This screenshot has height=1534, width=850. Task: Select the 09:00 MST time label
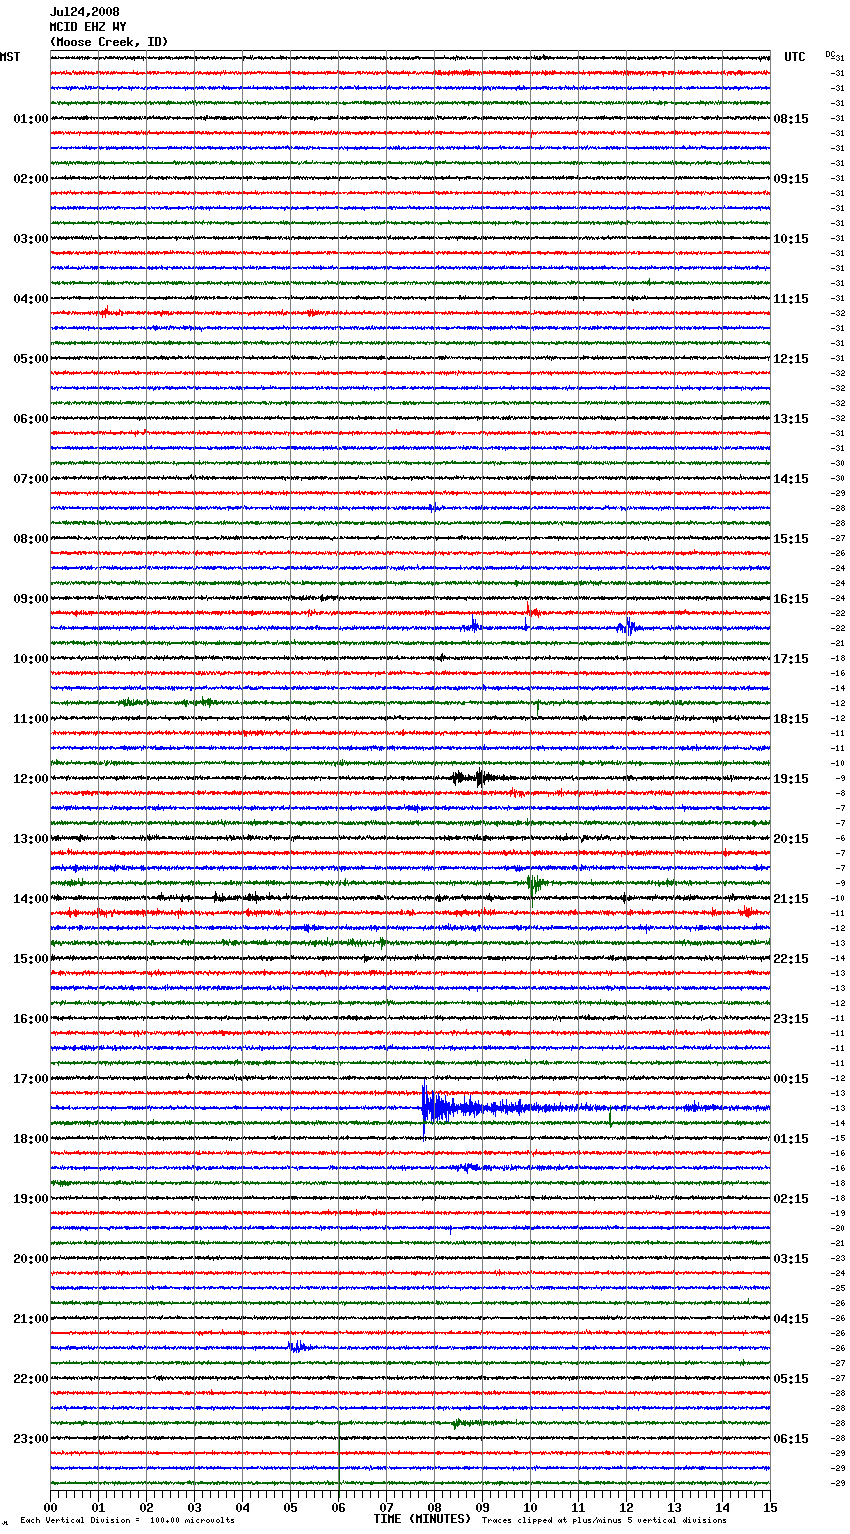pos(31,599)
